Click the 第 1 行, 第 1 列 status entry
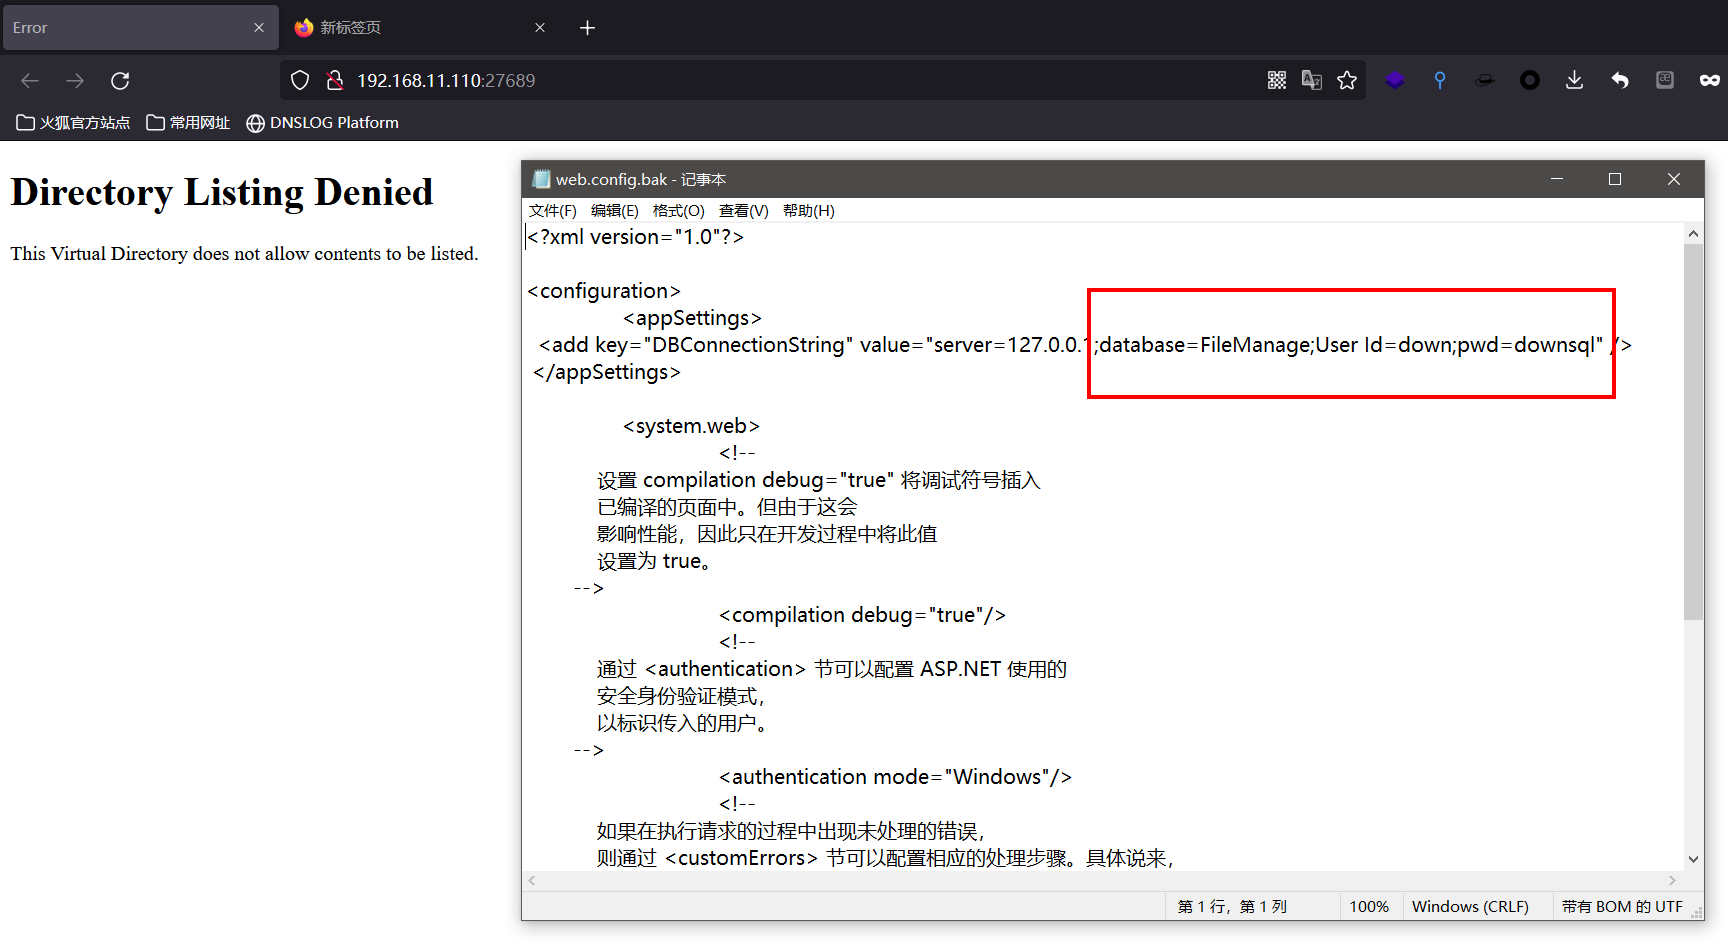Image resolution: width=1728 pixels, height=945 pixels. 1232,907
